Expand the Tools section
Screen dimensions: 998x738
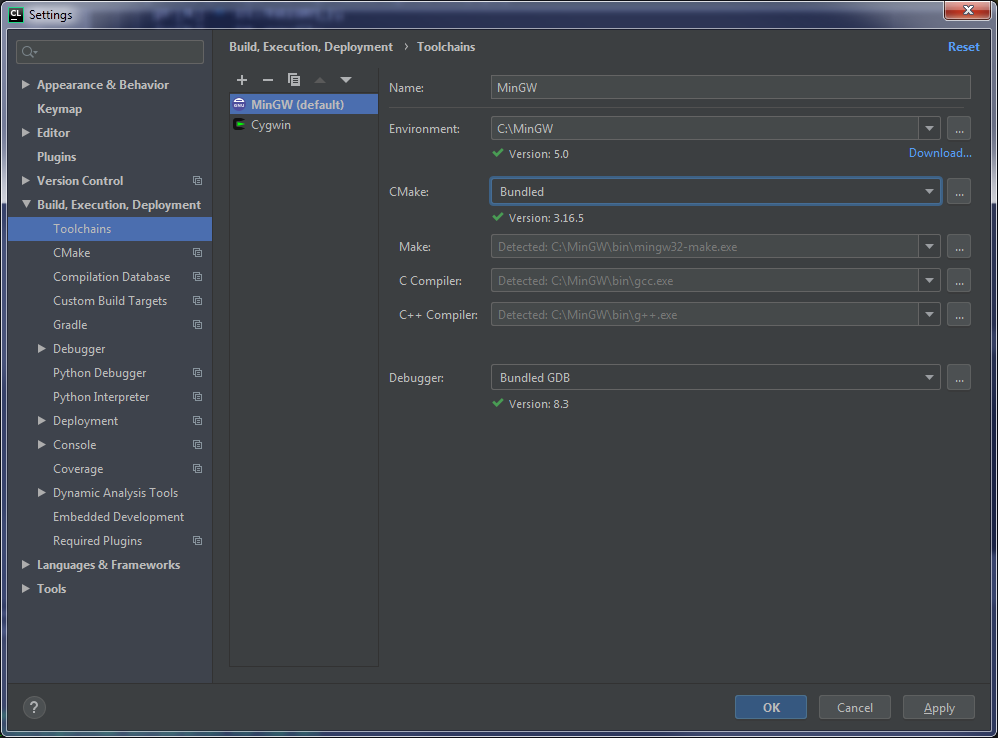coord(25,588)
